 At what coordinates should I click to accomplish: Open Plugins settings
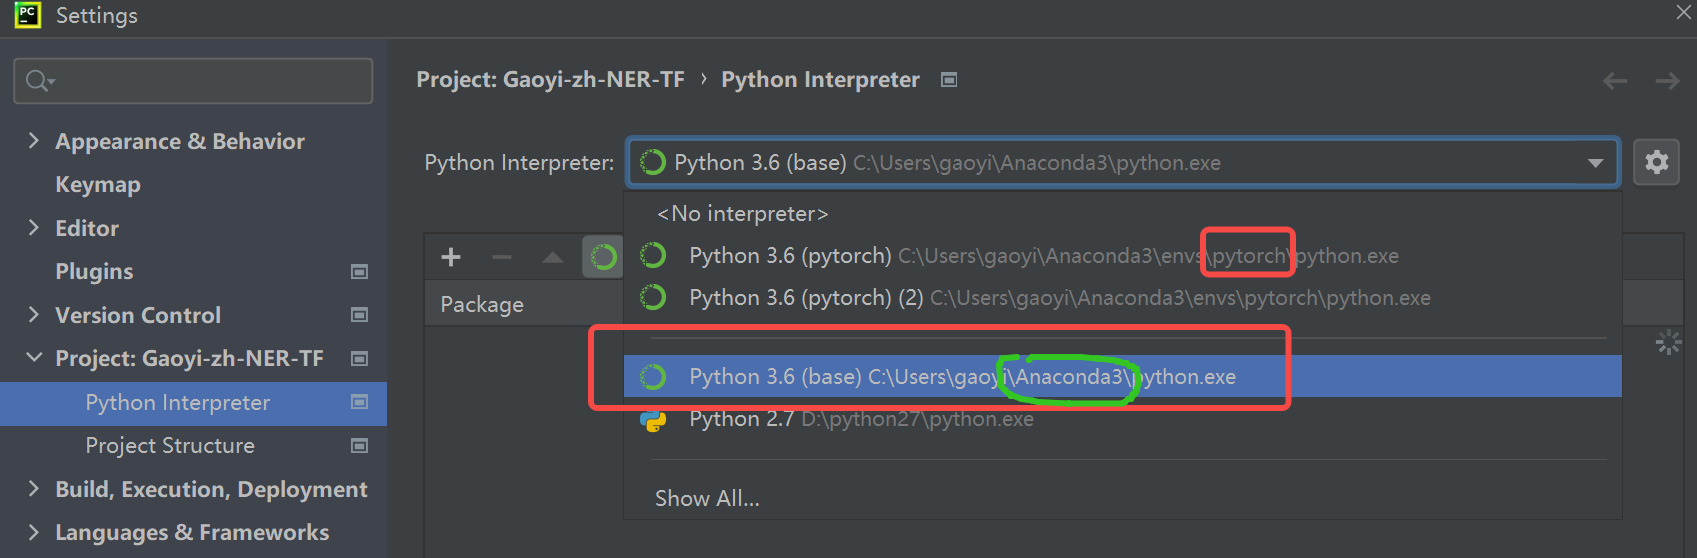pyautogui.click(x=94, y=272)
